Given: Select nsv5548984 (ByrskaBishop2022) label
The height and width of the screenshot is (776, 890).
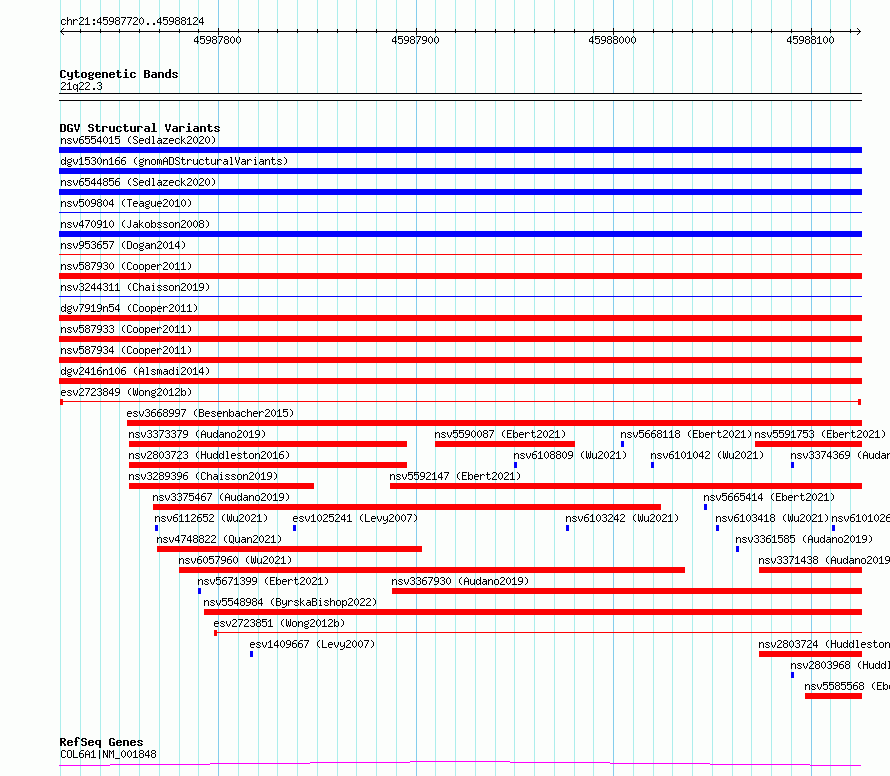Looking at the screenshot, I should point(290,602).
